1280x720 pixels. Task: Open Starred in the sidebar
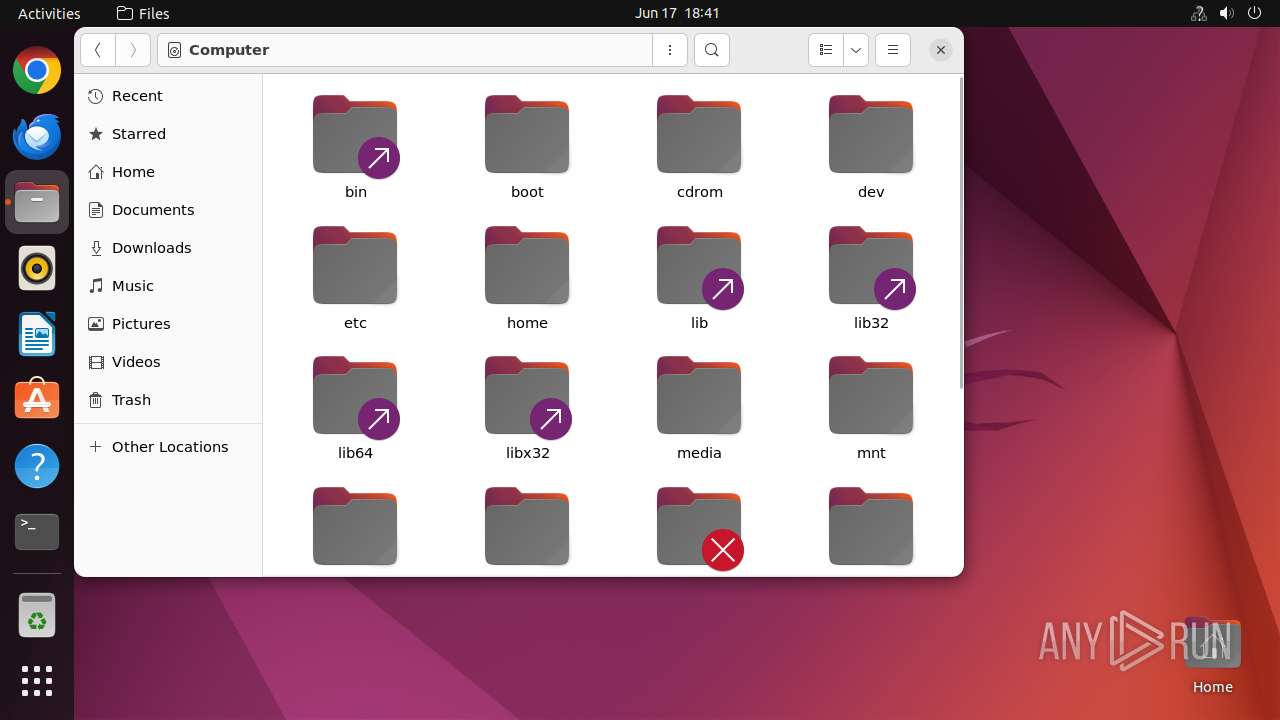pyautogui.click(x=168, y=134)
